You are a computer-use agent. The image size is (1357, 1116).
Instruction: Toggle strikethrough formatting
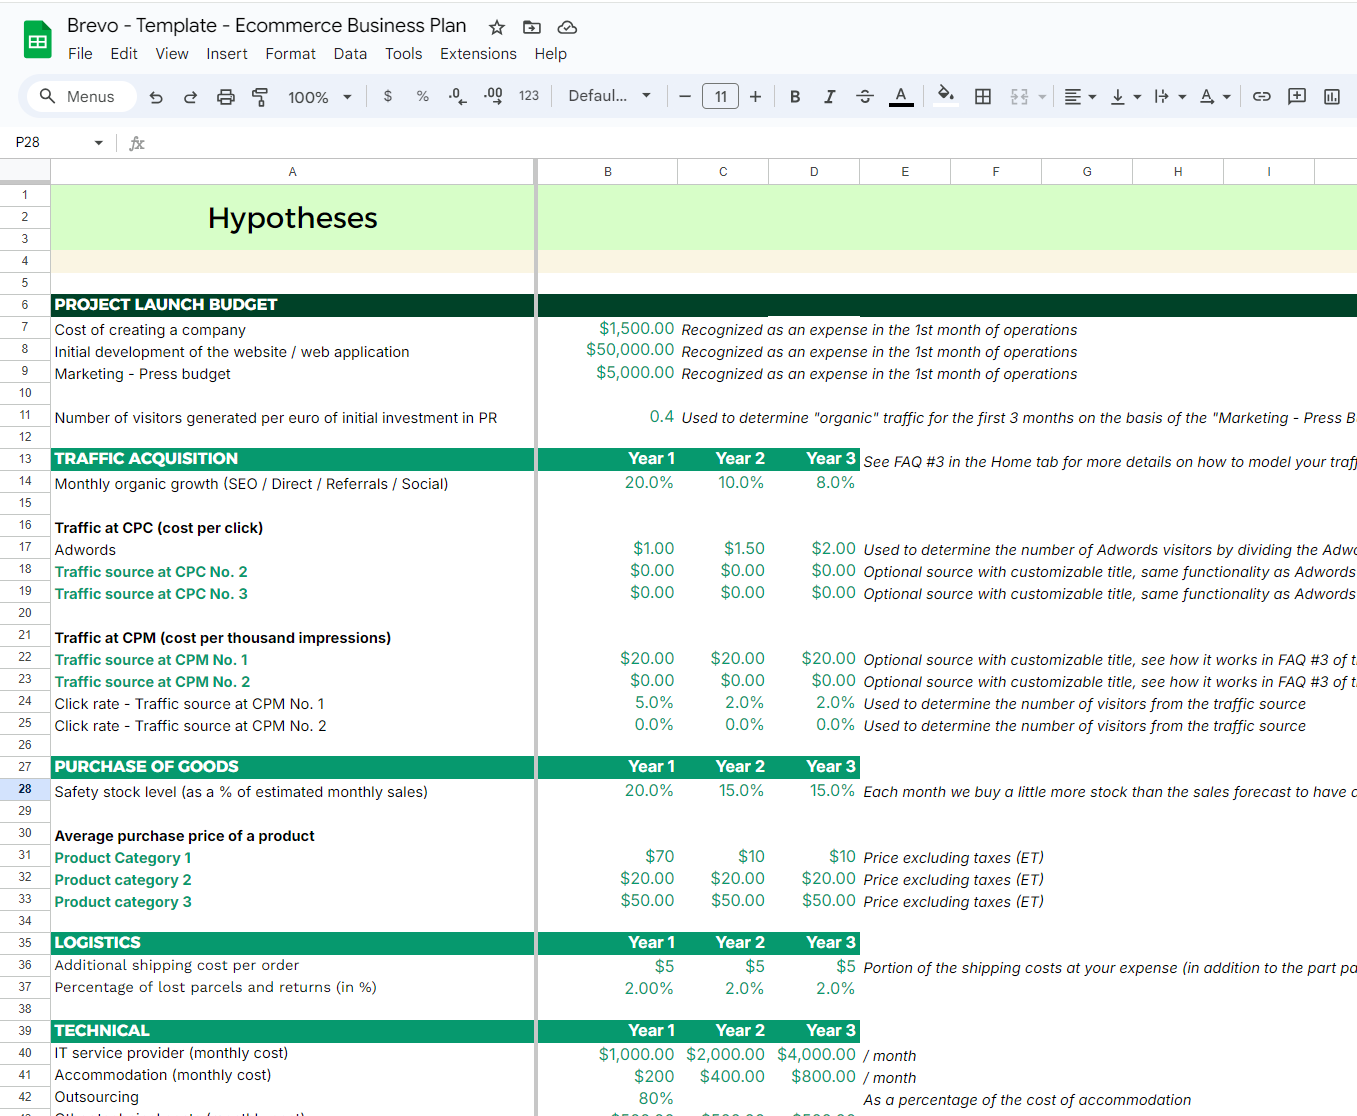[x=865, y=96]
